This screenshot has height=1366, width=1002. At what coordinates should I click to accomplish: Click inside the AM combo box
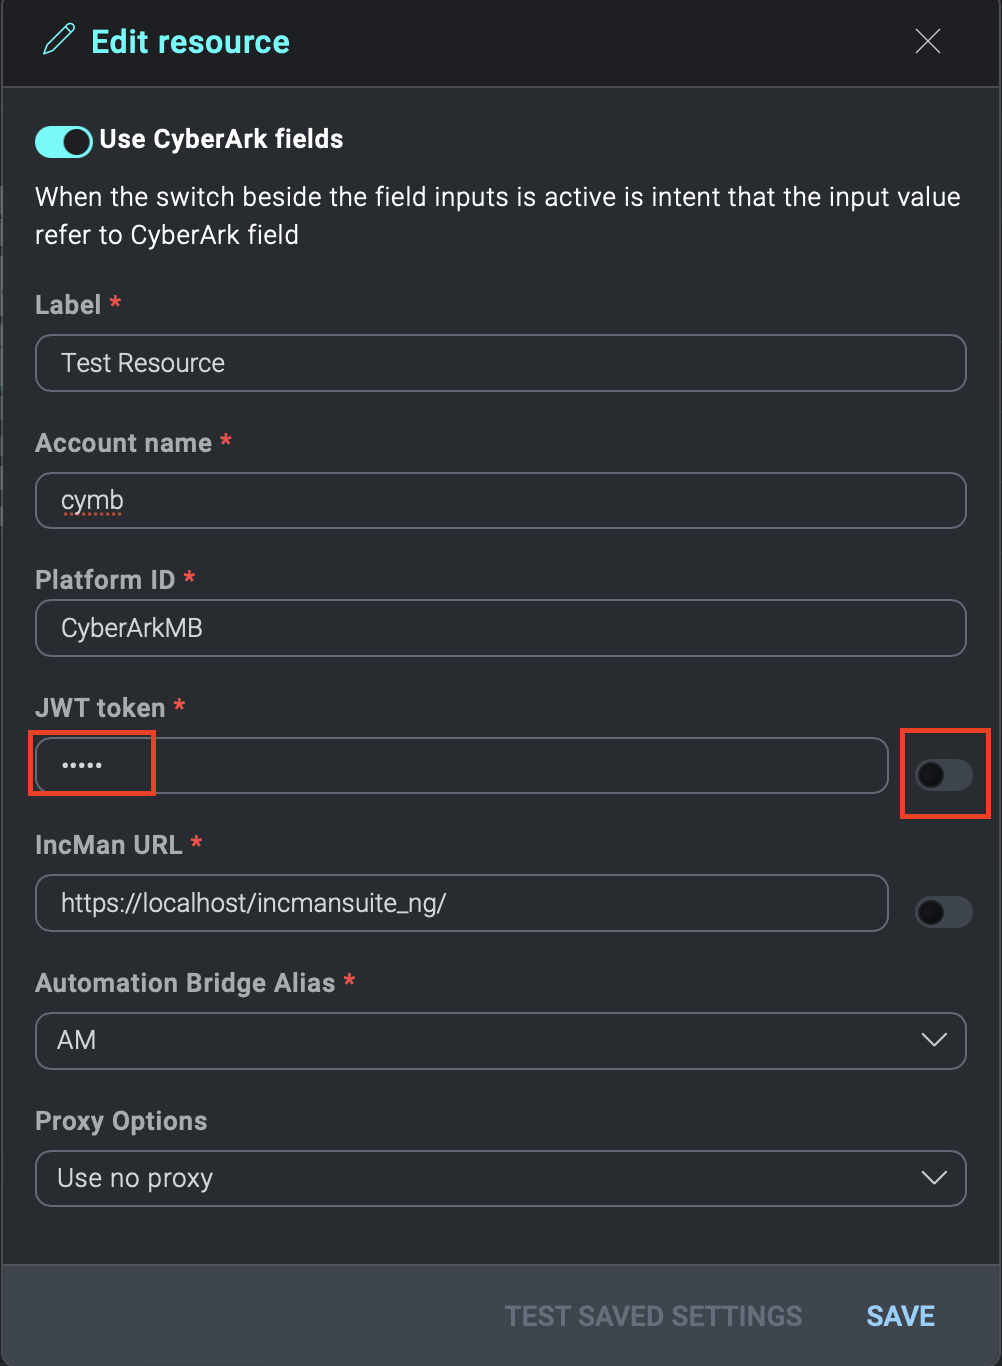pyautogui.click(x=400, y=1041)
